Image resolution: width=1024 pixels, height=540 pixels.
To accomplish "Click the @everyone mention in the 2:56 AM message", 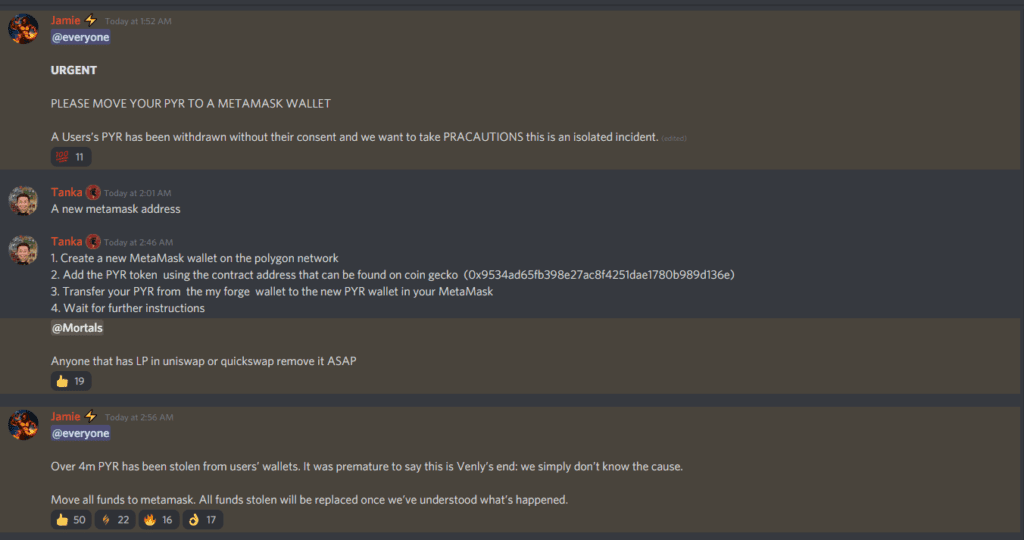I will tap(80, 433).
